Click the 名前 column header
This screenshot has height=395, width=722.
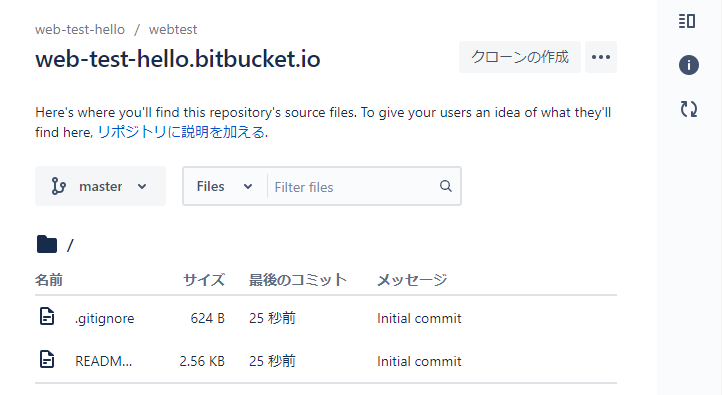click(x=49, y=280)
